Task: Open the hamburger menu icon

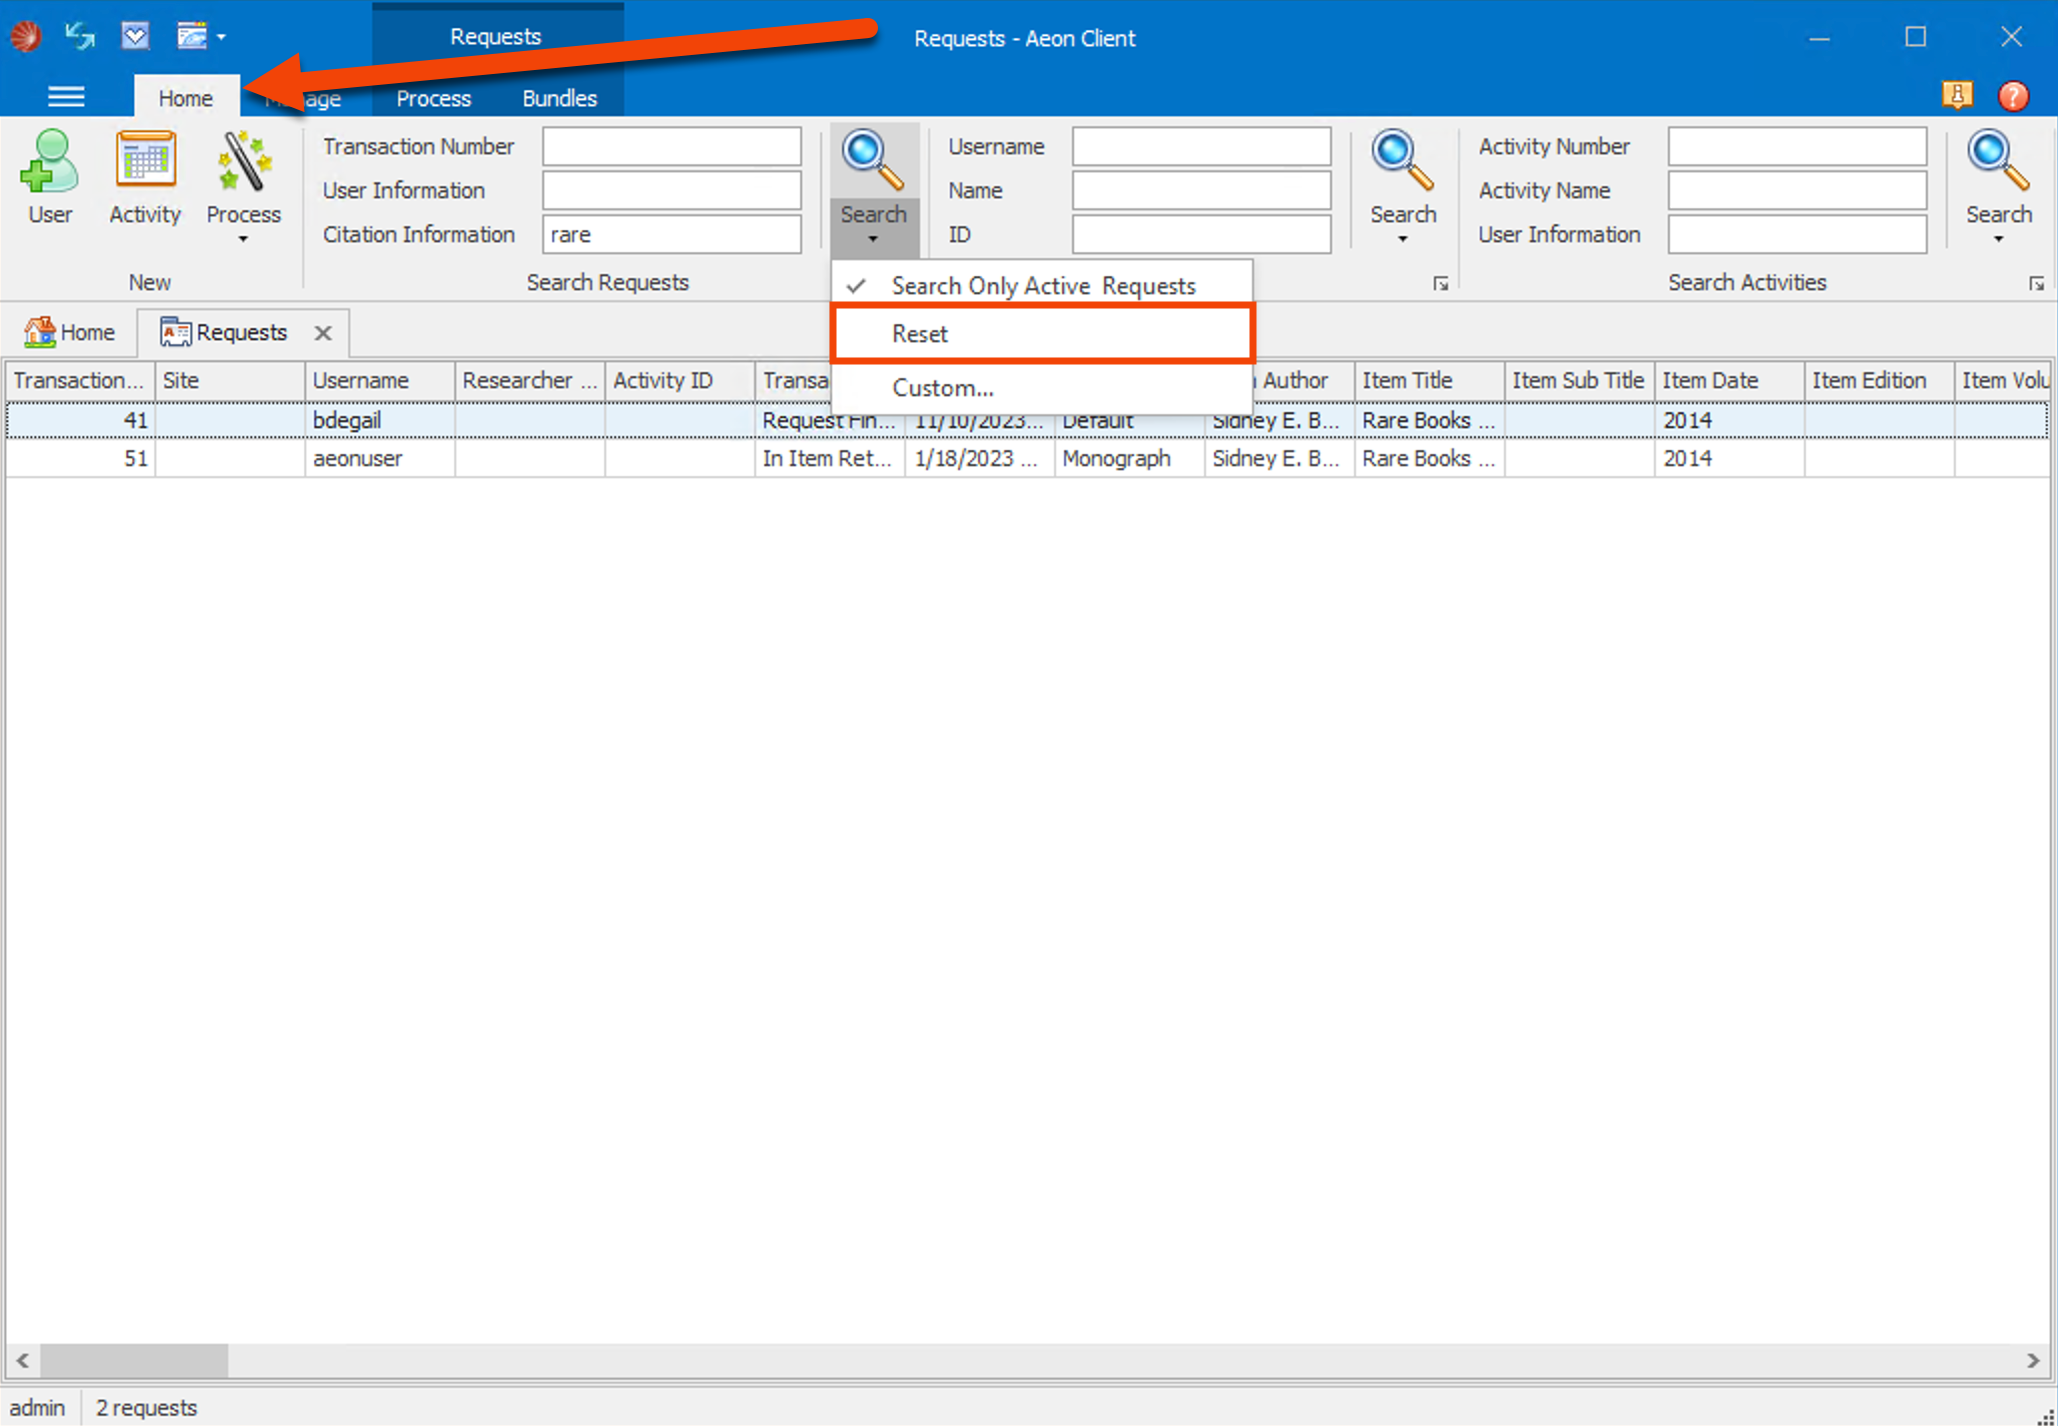Action: pos(66,96)
